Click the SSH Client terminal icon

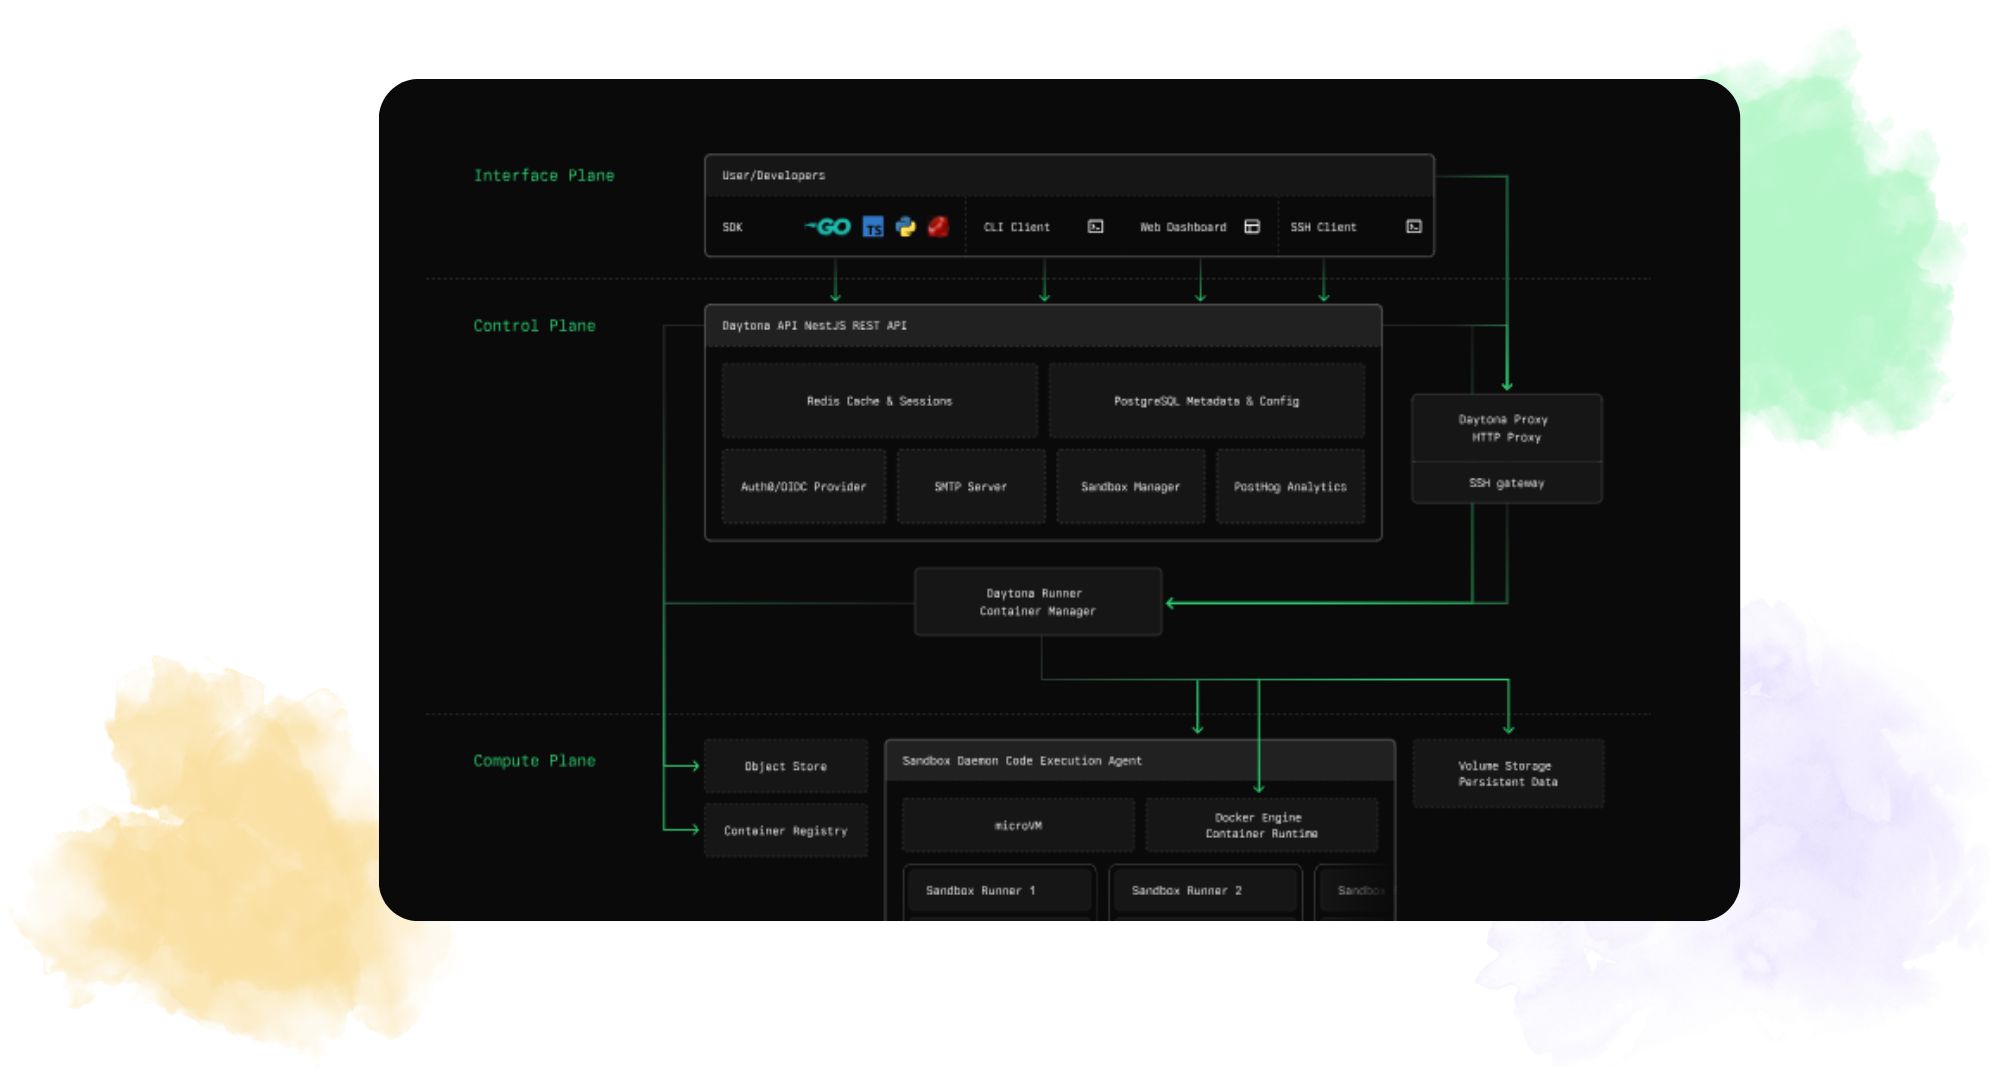click(1413, 227)
